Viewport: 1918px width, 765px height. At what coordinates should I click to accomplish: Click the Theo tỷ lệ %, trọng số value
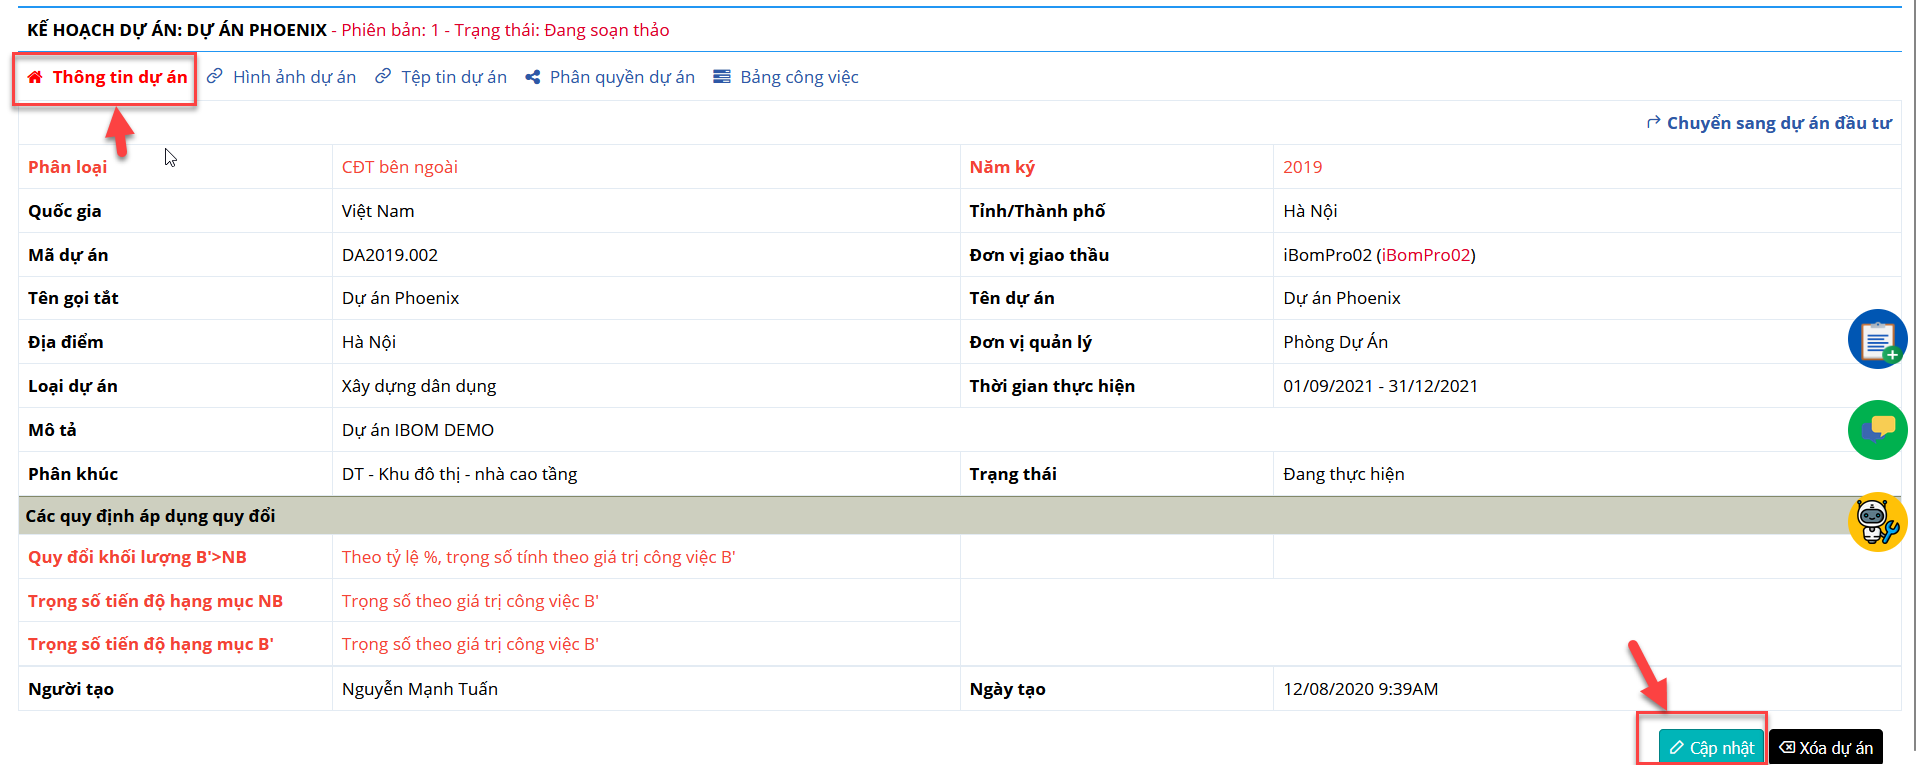point(539,557)
